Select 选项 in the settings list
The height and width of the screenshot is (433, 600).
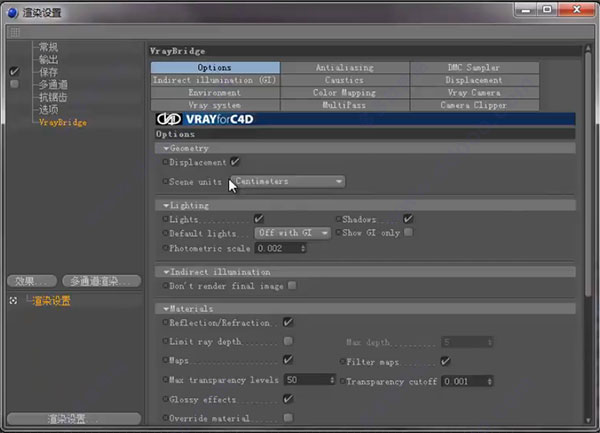[49, 110]
